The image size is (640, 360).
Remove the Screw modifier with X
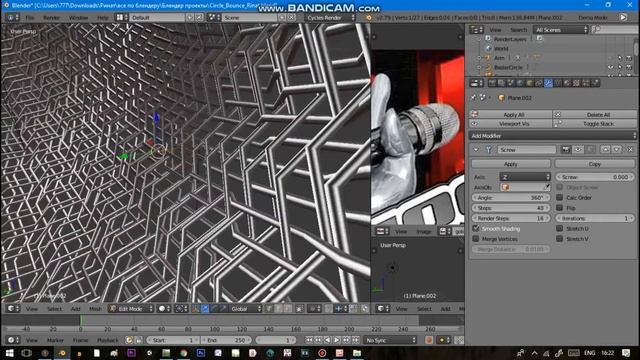point(630,150)
